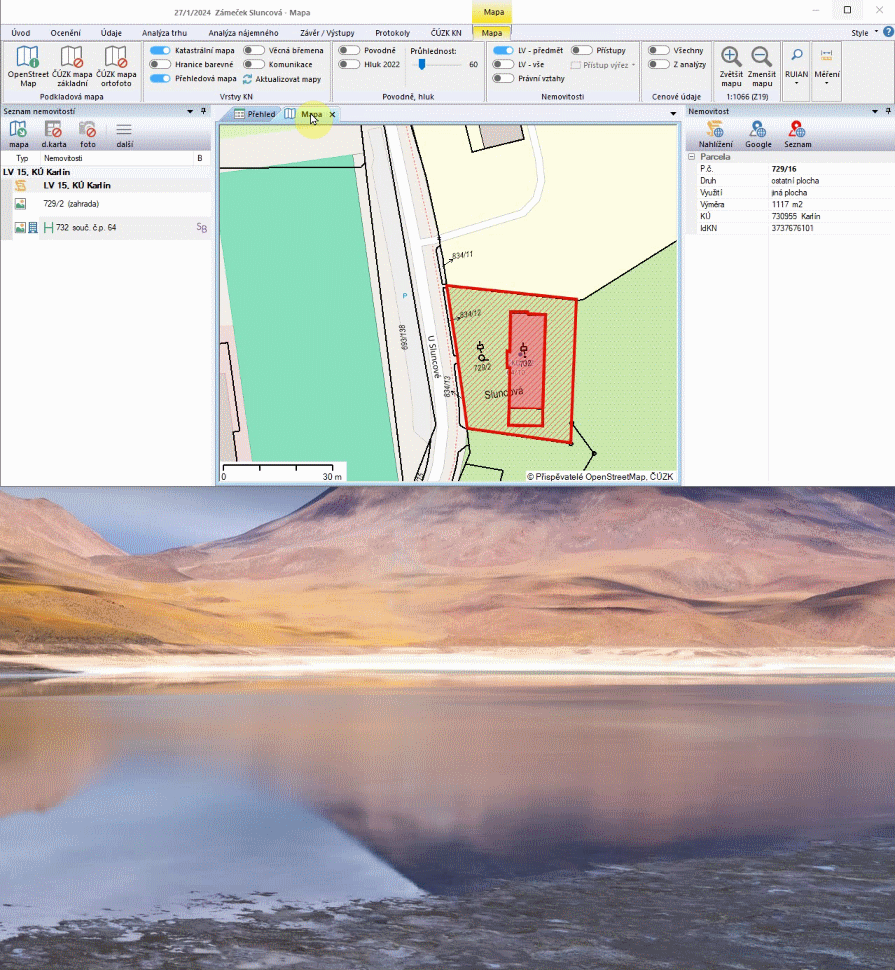
Task: Click mapa icon in Seznam nemovitostí
Action: [19, 134]
